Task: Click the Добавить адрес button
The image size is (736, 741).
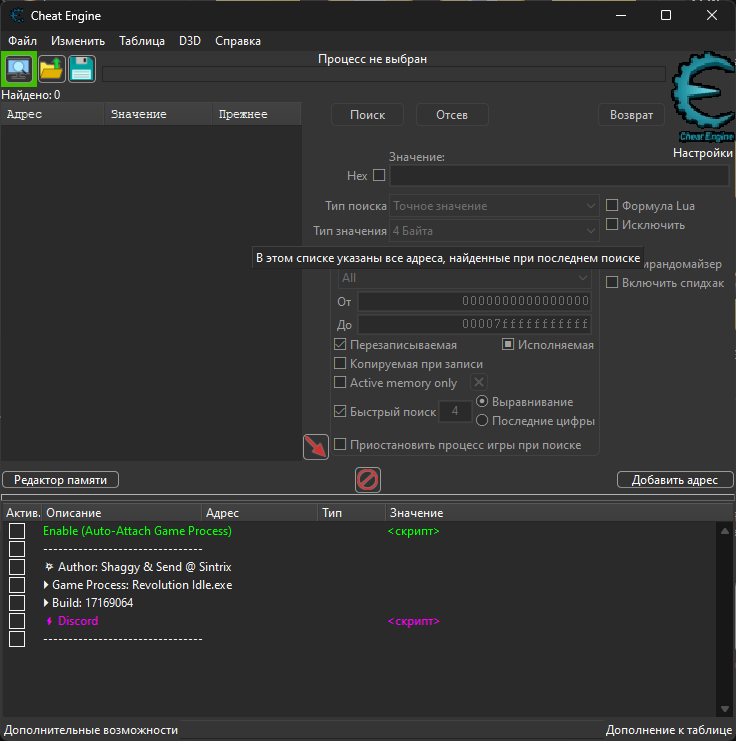Action: (674, 480)
